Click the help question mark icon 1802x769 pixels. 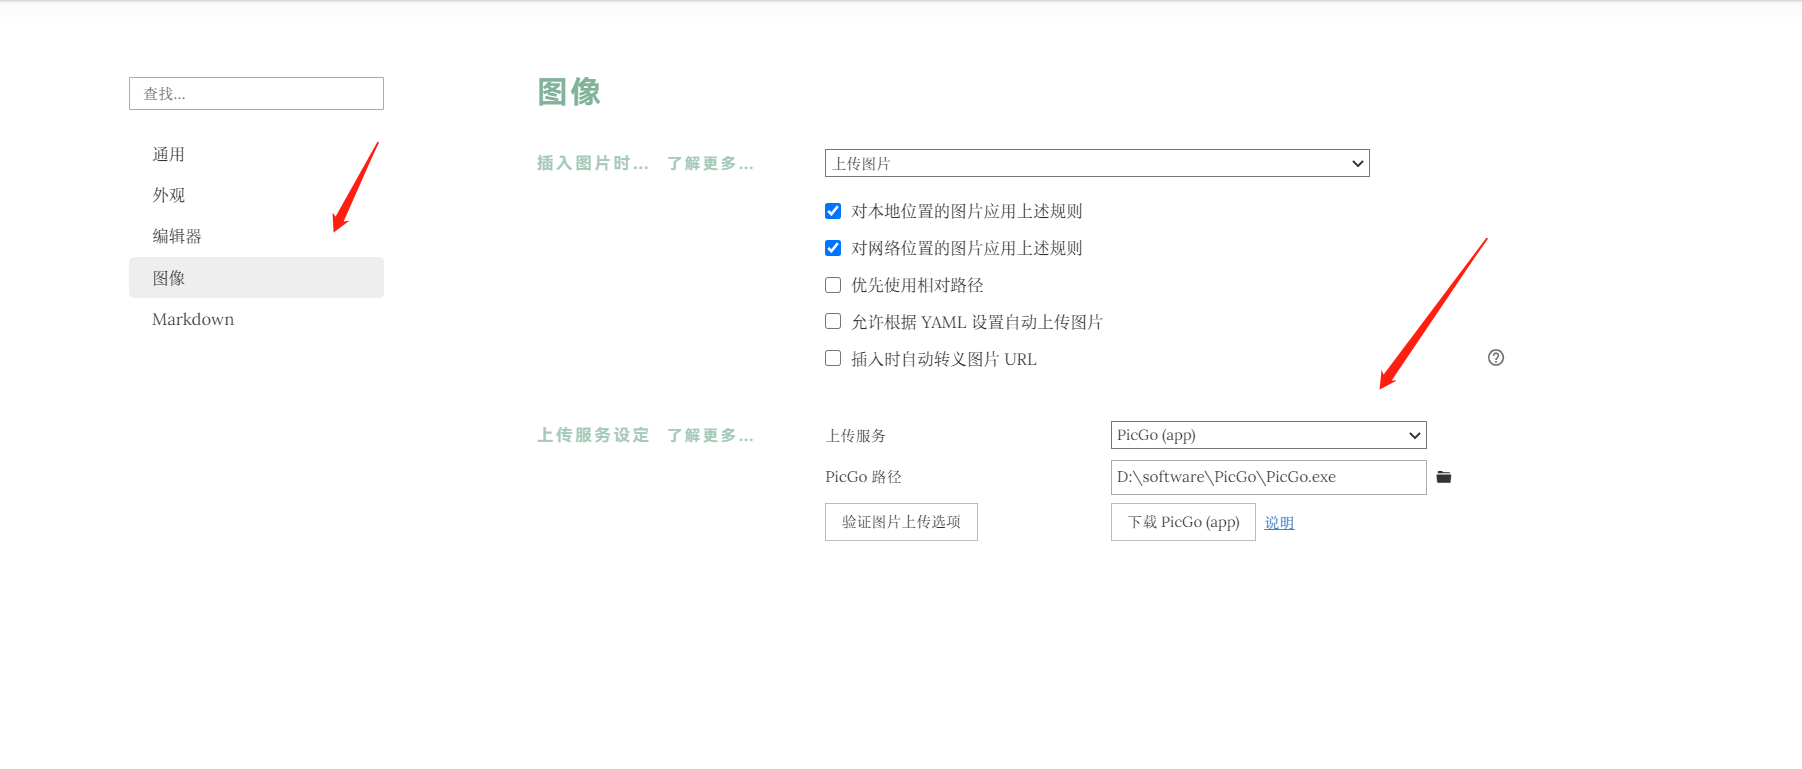point(1496,358)
